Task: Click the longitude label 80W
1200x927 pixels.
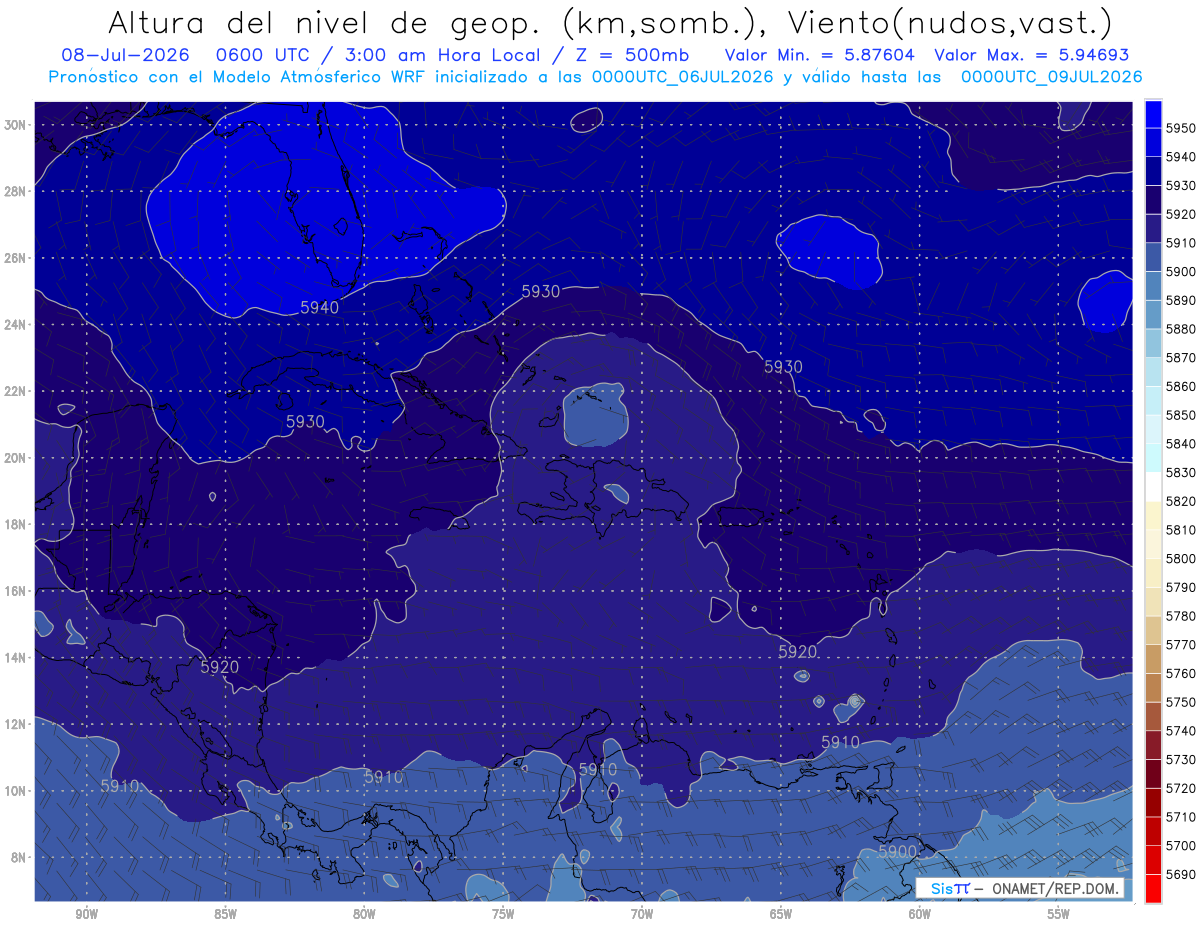Action: (x=364, y=914)
